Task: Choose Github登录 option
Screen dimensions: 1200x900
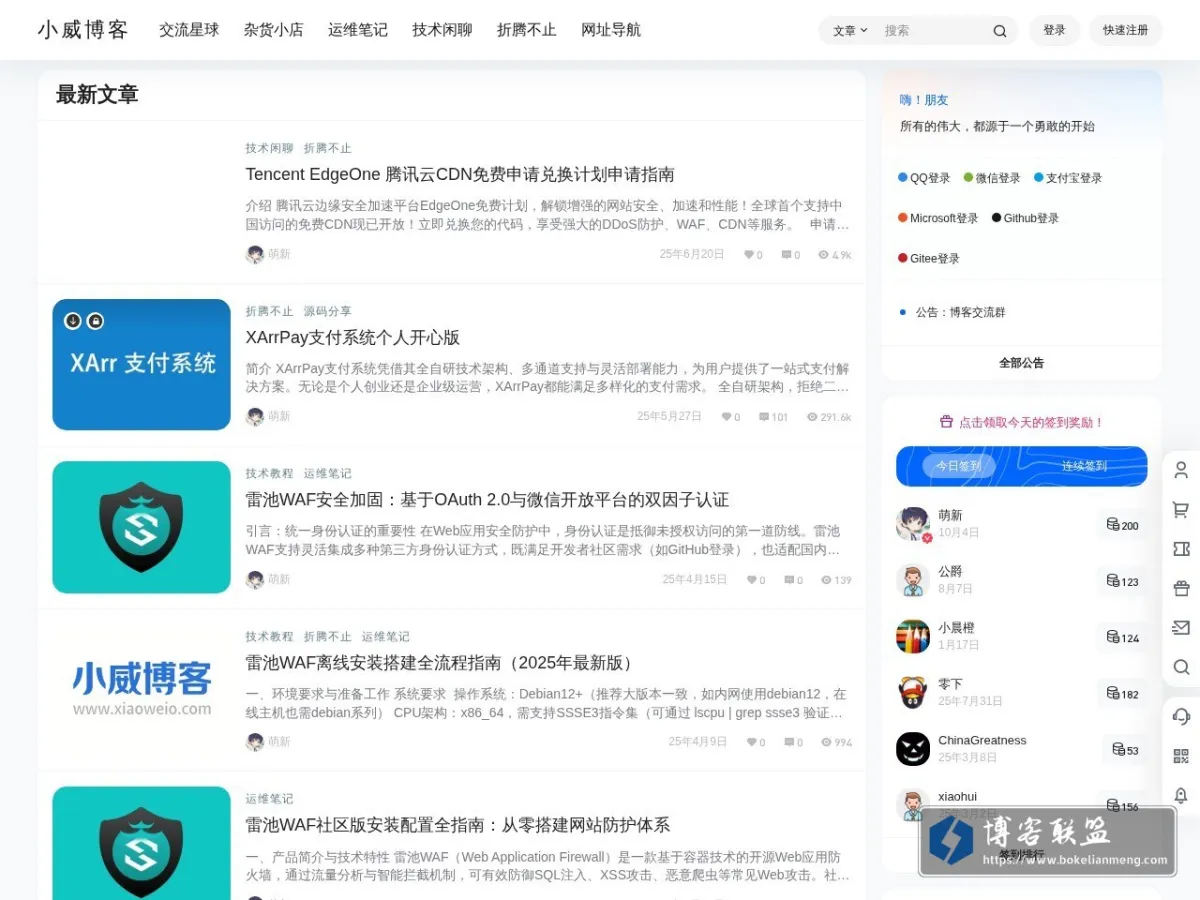Action: click(x=1025, y=218)
